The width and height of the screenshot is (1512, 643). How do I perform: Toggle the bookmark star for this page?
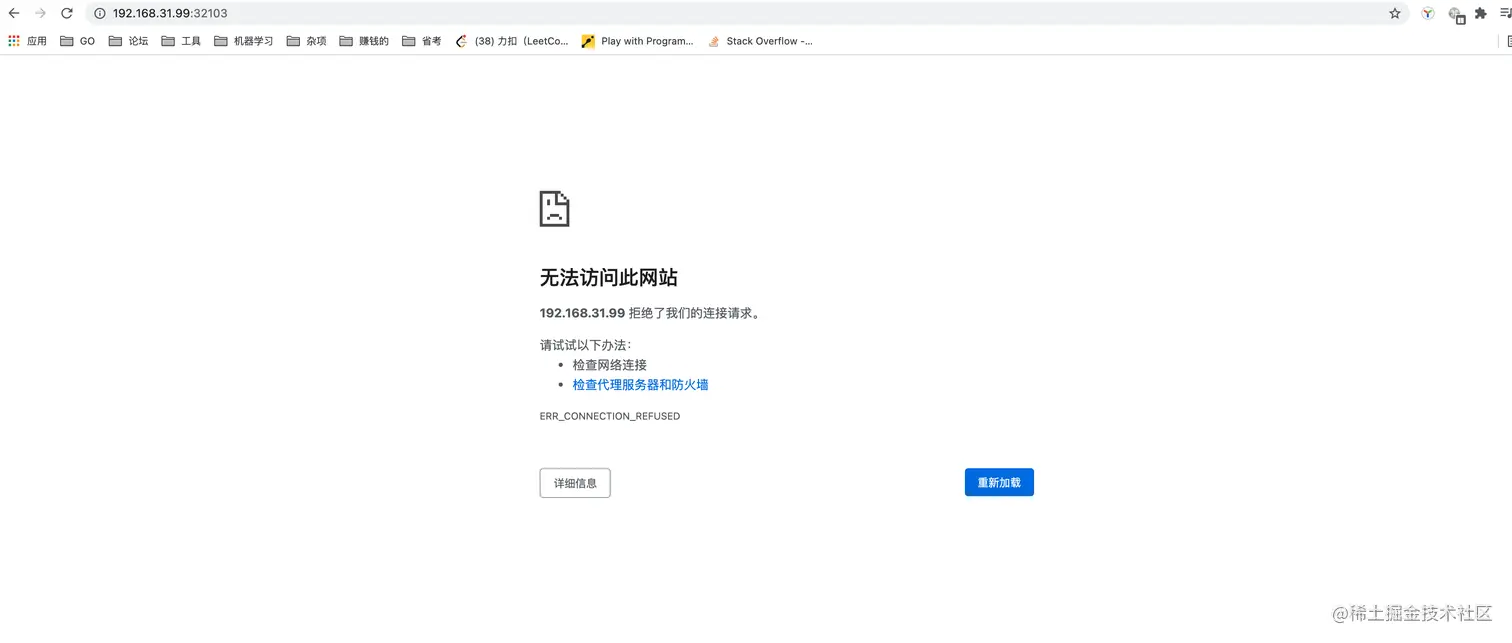1394,14
